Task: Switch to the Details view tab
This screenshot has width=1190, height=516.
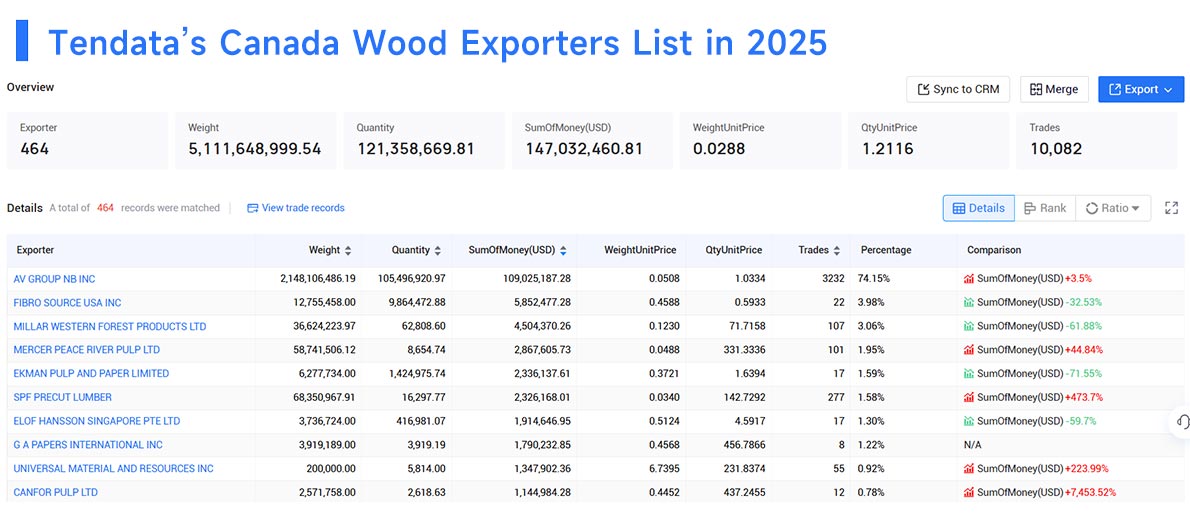Action: point(978,208)
